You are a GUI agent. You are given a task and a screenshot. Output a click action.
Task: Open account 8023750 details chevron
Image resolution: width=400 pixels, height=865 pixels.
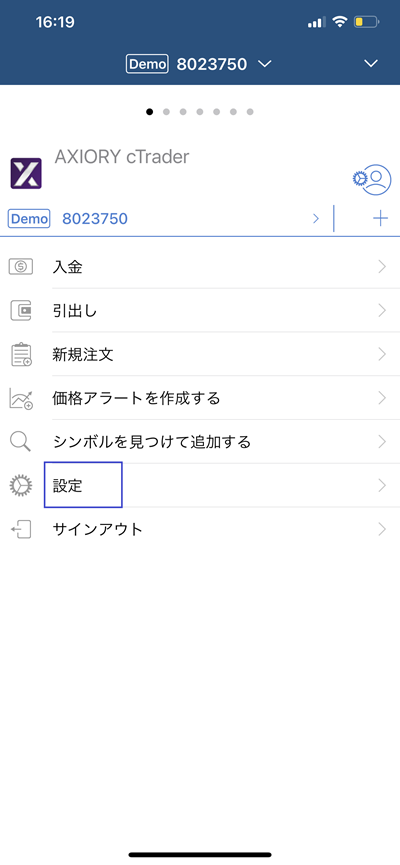click(x=316, y=218)
